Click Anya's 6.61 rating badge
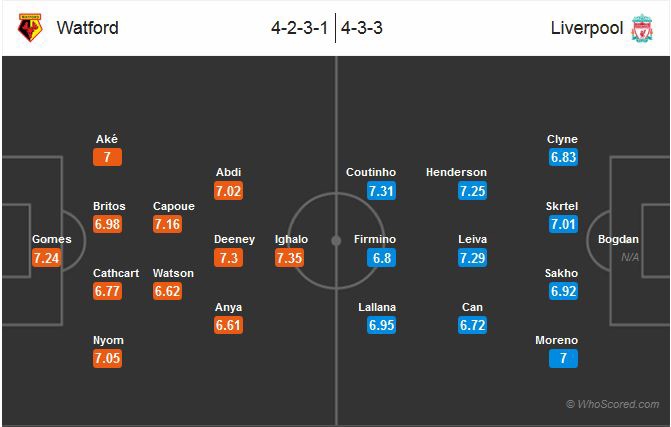This screenshot has width=671, height=427. click(x=228, y=326)
